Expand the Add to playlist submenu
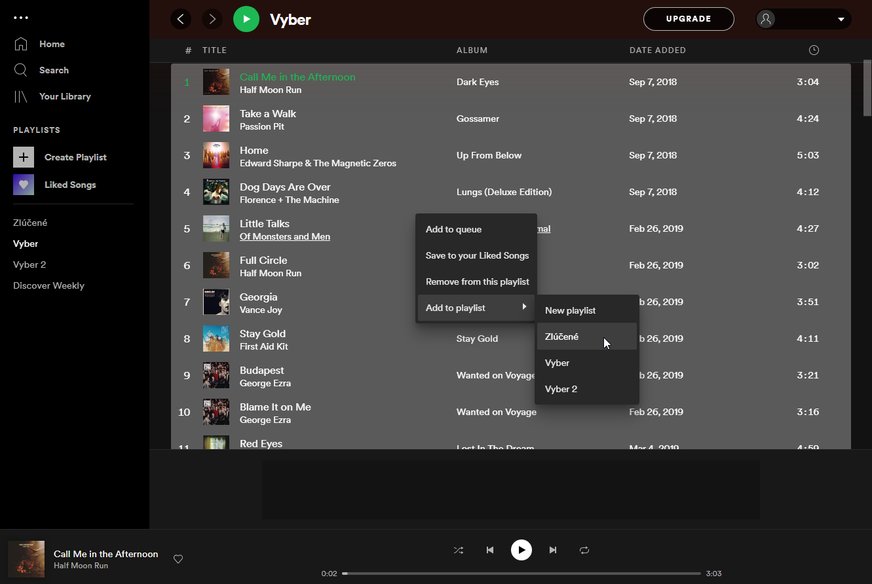The height and width of the screenshot is (584, 872). pyautogui.click(x=476, y=308)
